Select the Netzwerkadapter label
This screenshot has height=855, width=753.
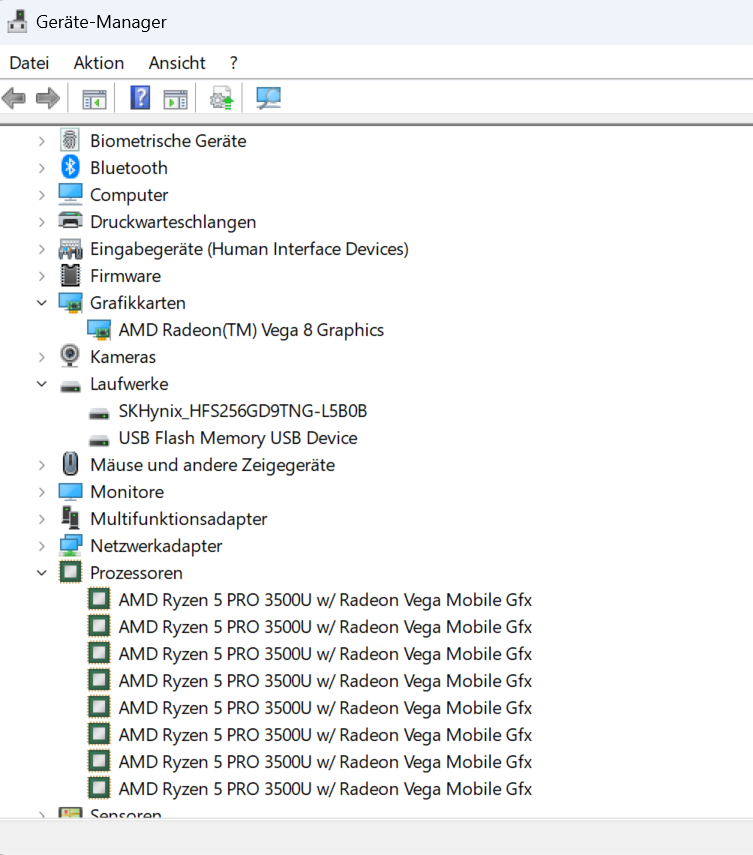point(156,546)
